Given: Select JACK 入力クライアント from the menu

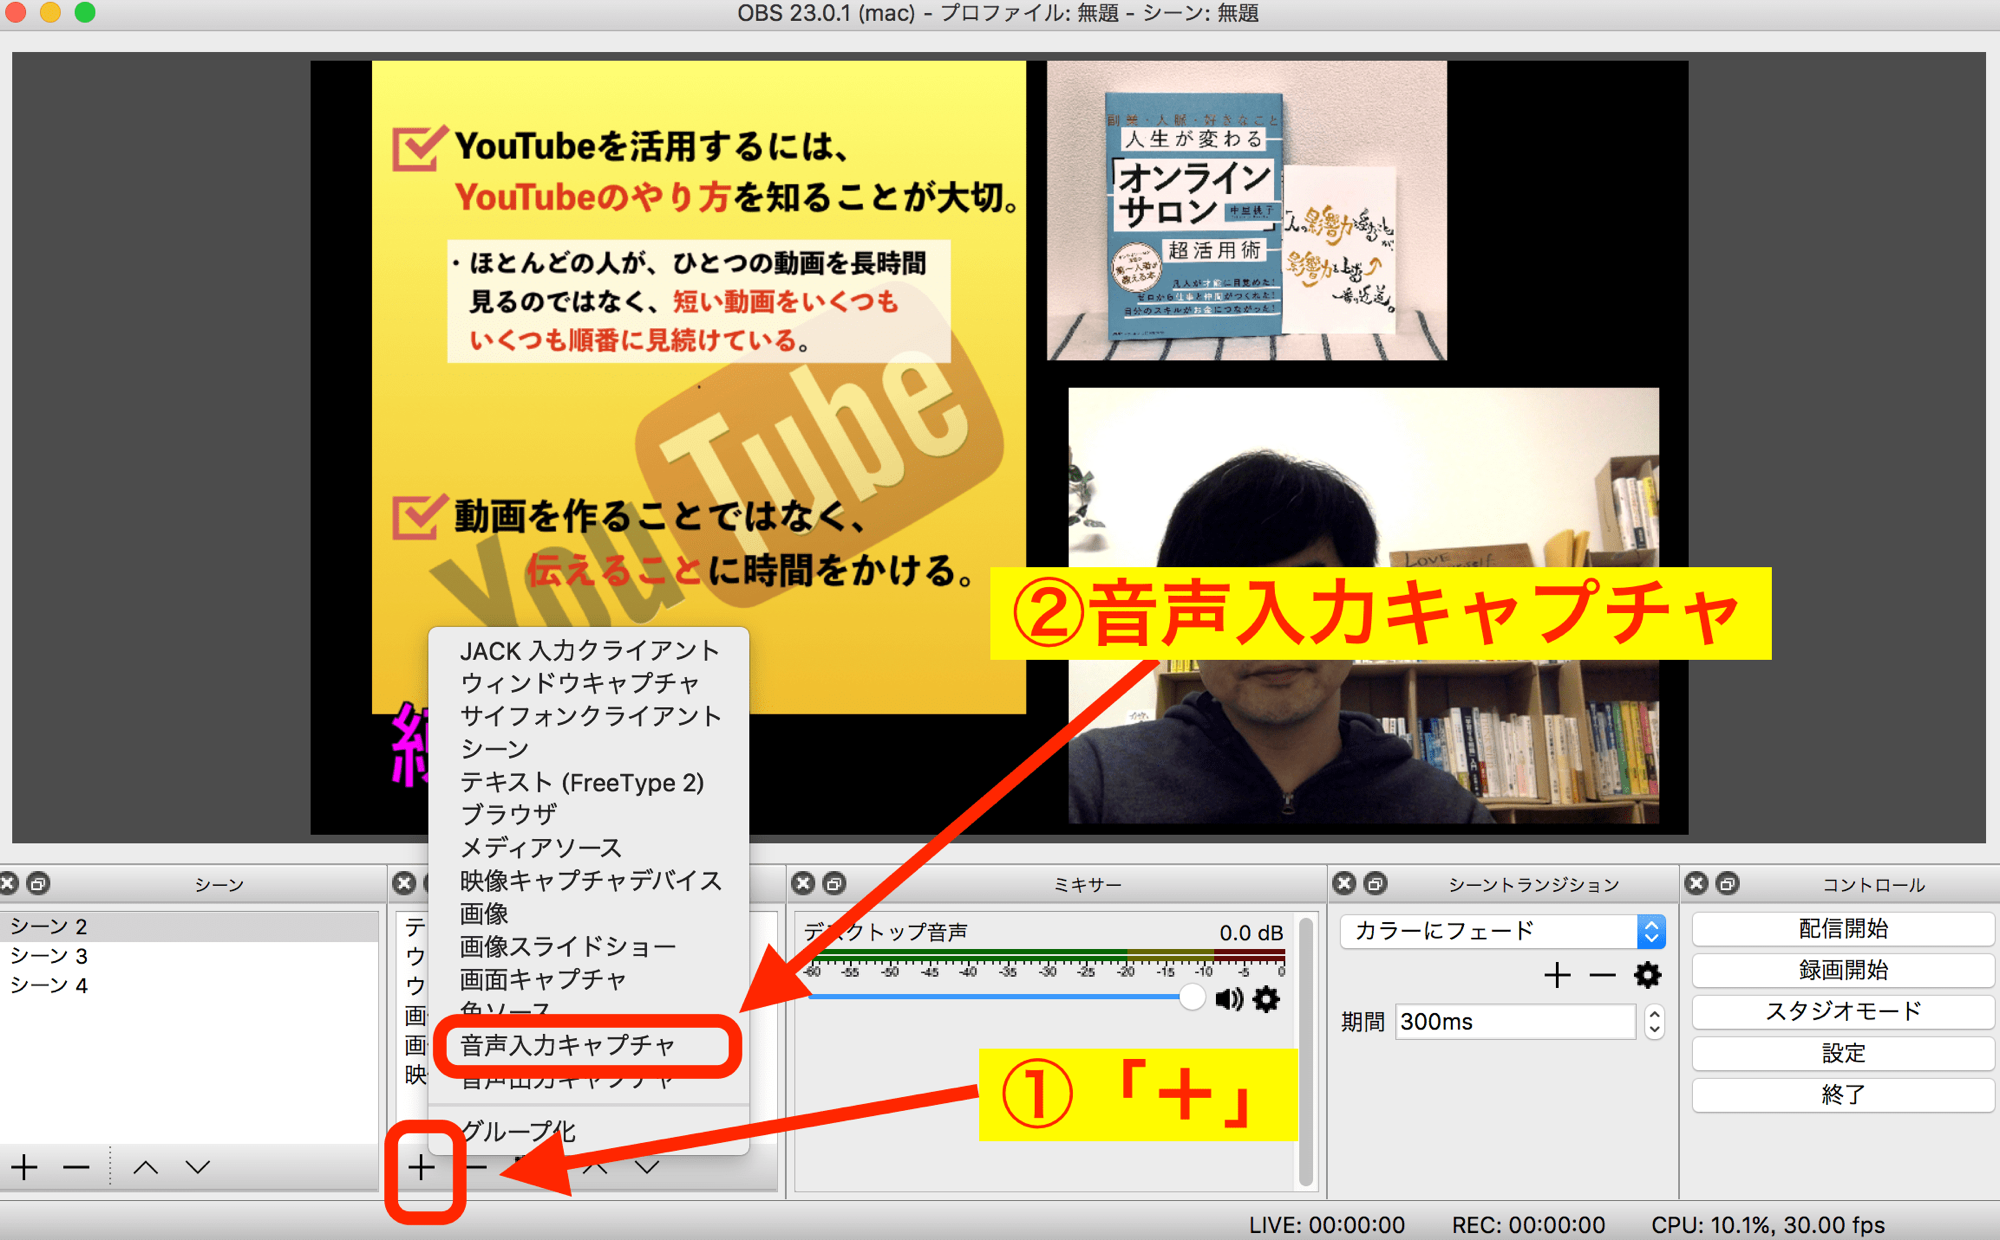Looking at the screenshot, I should tap(589, 651).
